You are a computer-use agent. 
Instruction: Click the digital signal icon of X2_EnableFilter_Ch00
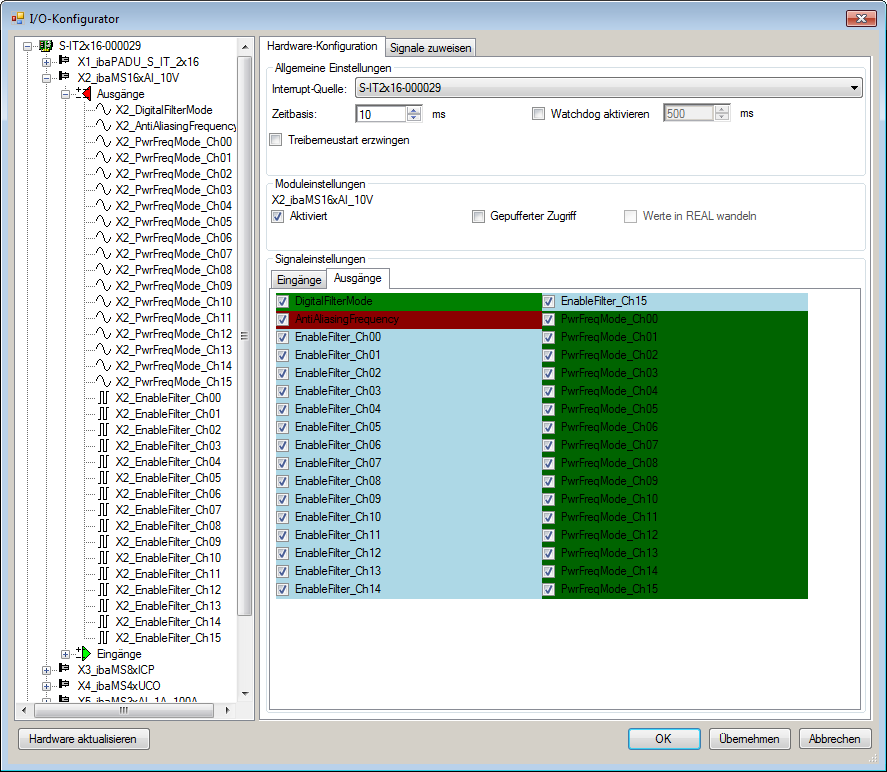tap(103, 398)
